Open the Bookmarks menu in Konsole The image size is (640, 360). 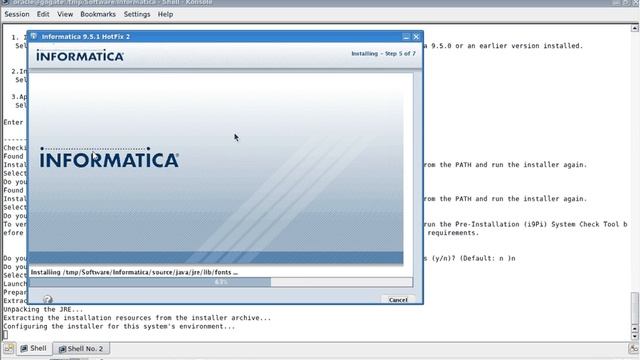pyautogui.click(x=98, y=14)
